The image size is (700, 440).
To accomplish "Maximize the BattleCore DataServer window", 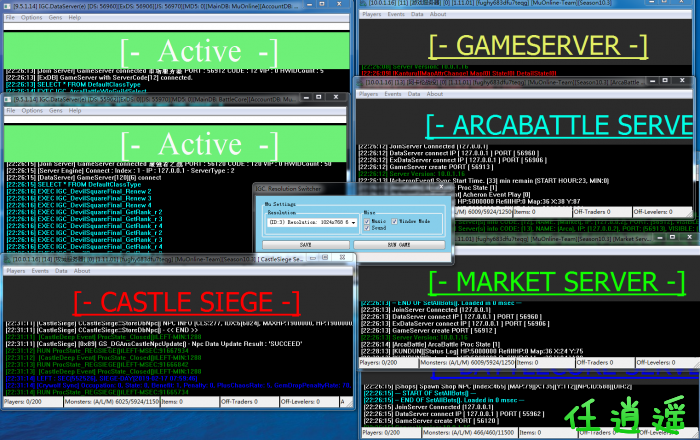I will [319, 97].
